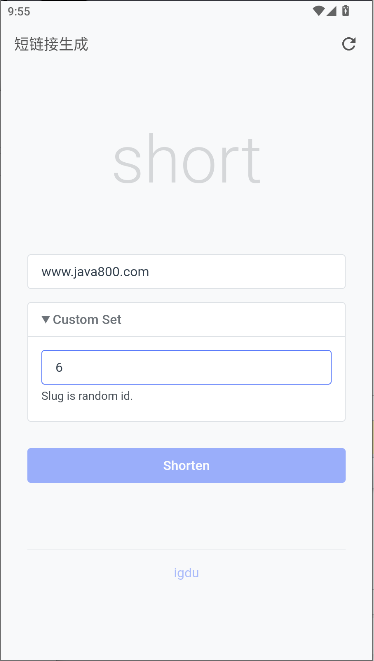Click the Wi-Fi status icon
The height and width of the screenshot is (661, 374).
tap(318, 11)
